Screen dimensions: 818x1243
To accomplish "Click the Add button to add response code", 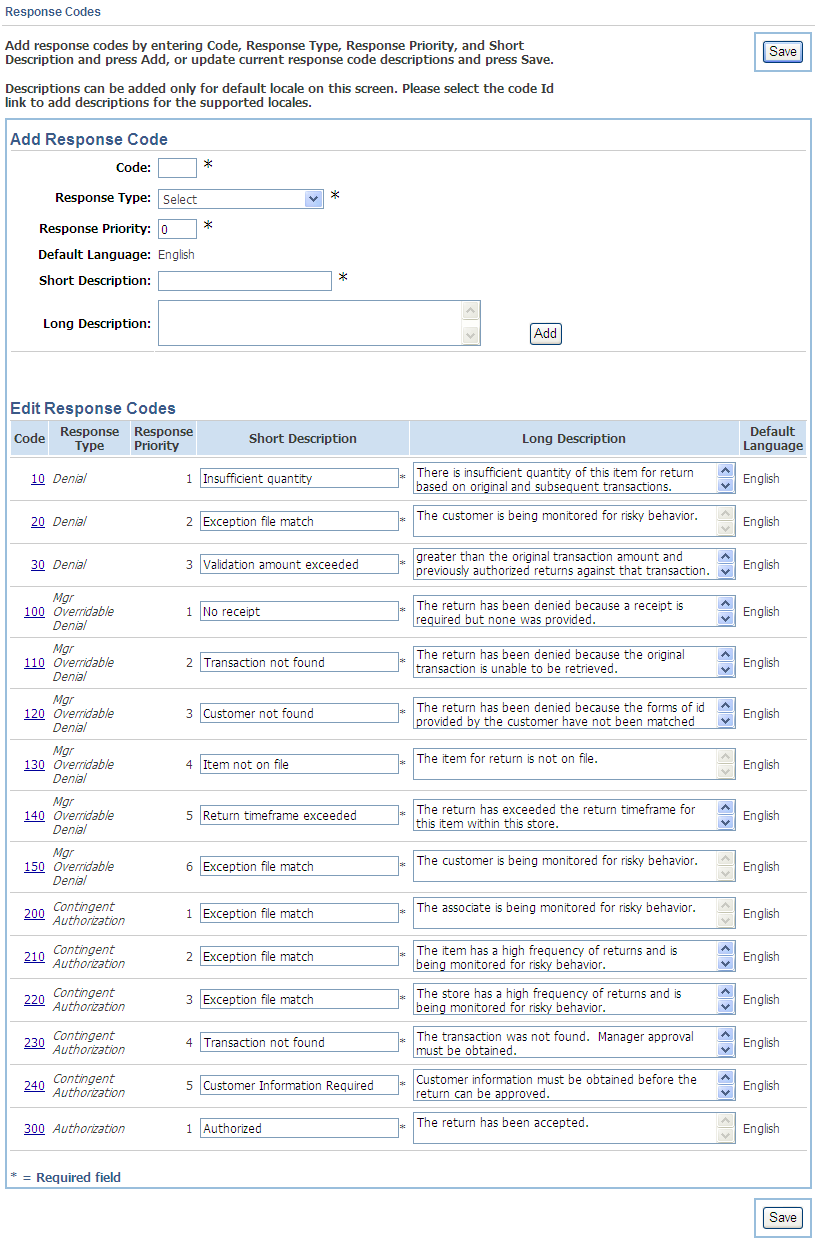I will pos(545,334).
